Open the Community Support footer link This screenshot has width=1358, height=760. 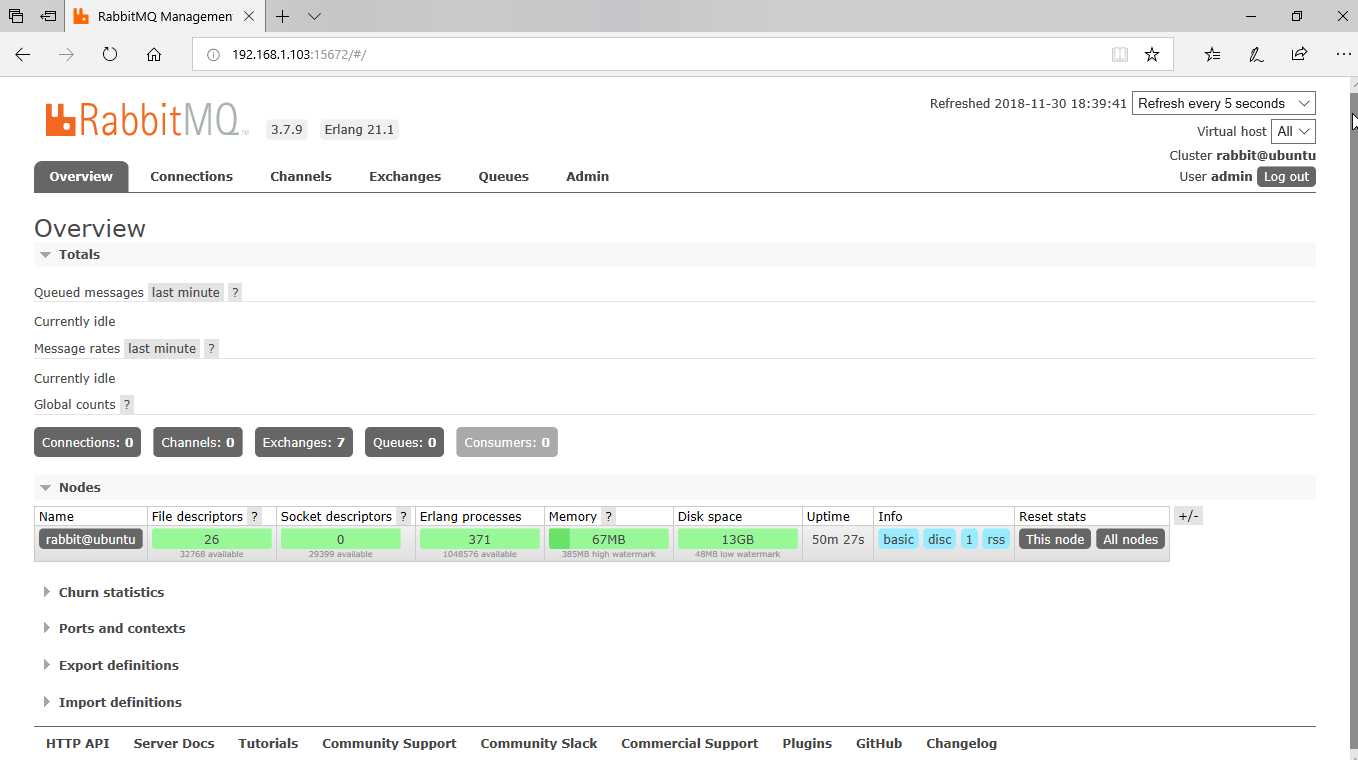tap(389, 744)
